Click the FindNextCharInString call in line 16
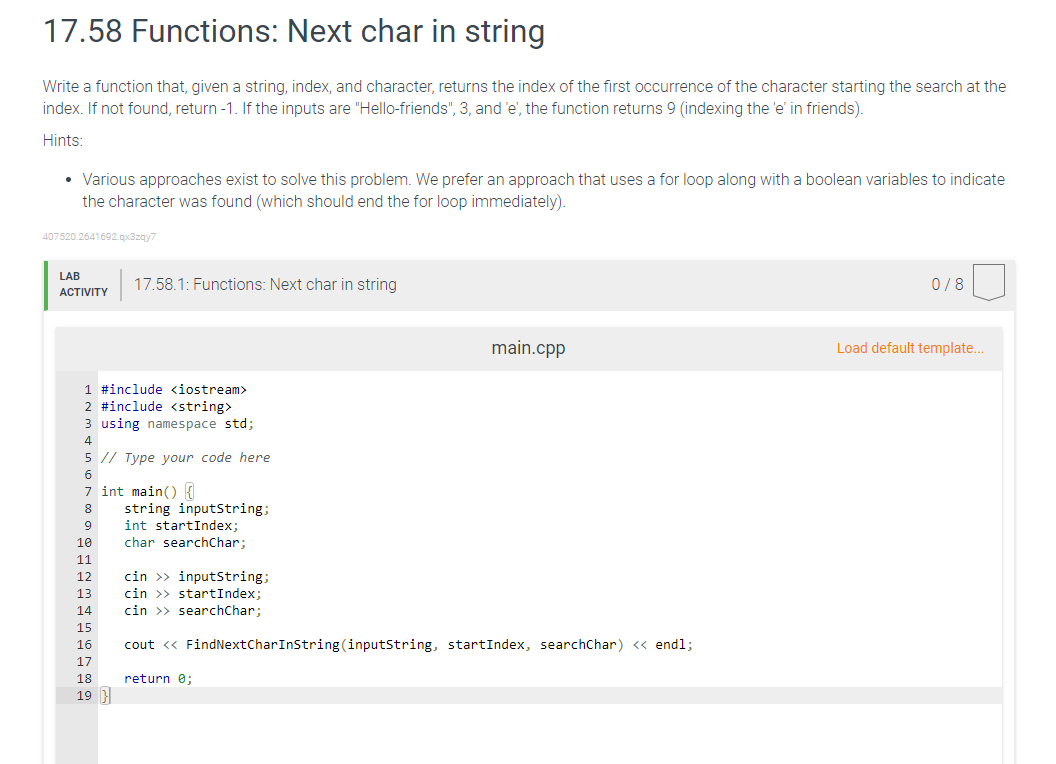This screenshot has width=1056, height=764. pos(405,645)
